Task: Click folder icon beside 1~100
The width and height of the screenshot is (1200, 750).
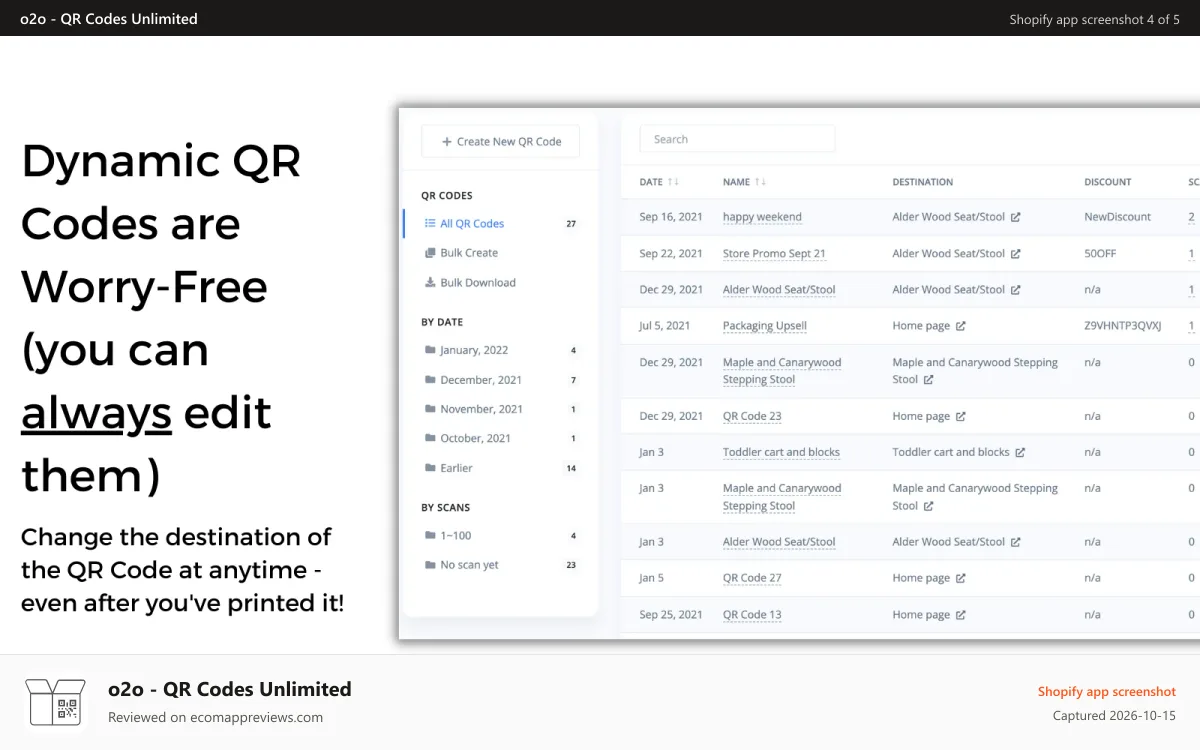Action: coord(430,536)
